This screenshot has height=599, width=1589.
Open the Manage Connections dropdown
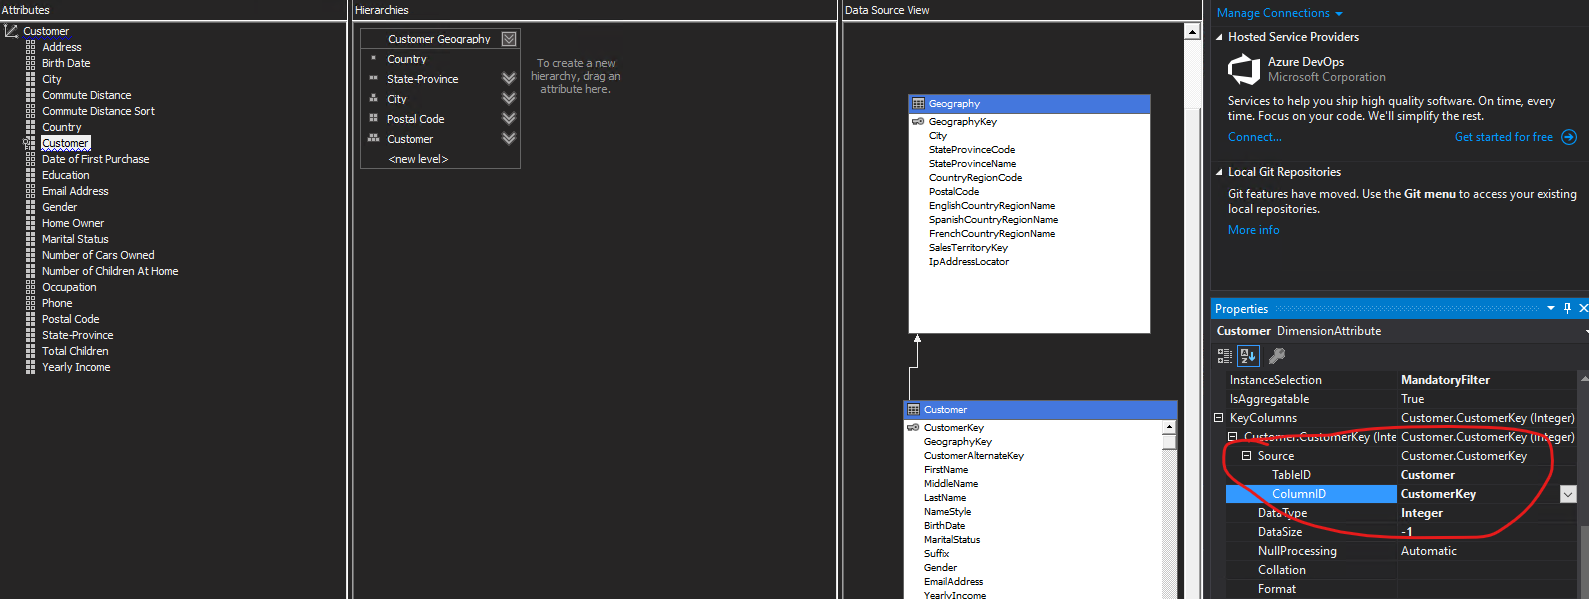tap(1280, 13)
